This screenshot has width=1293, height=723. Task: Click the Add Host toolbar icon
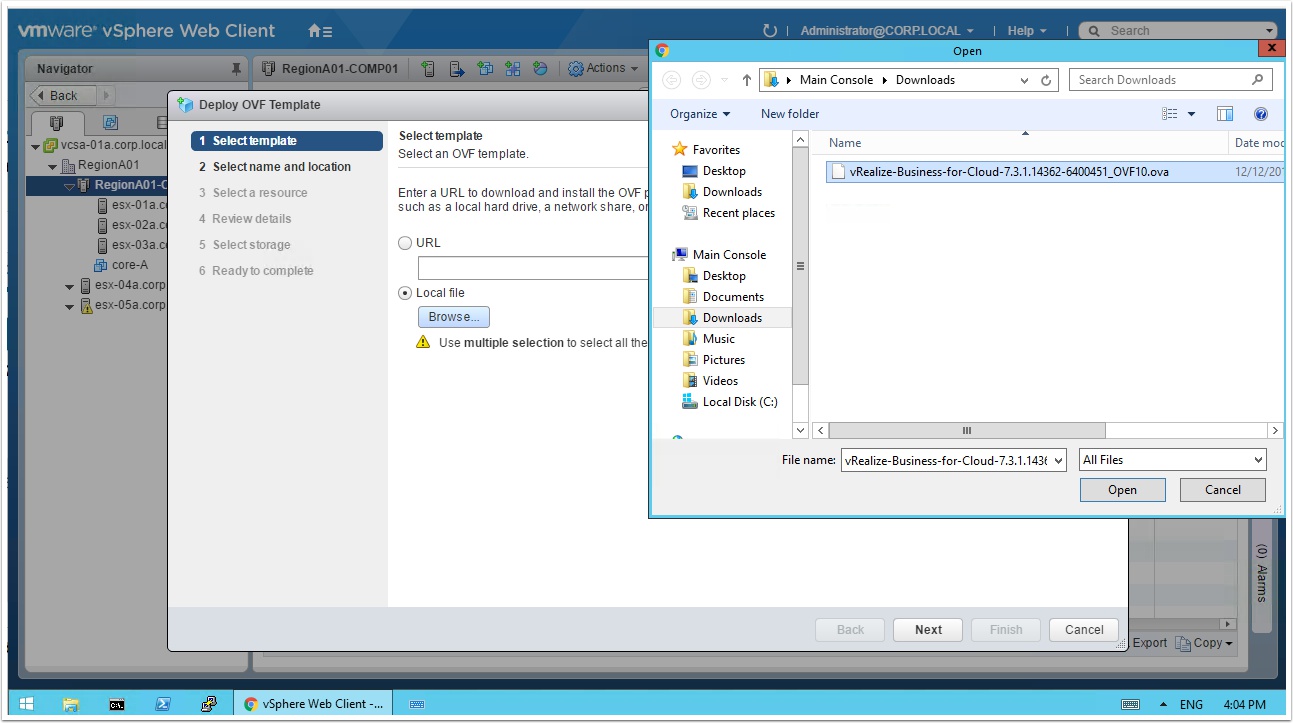(428, 69)
